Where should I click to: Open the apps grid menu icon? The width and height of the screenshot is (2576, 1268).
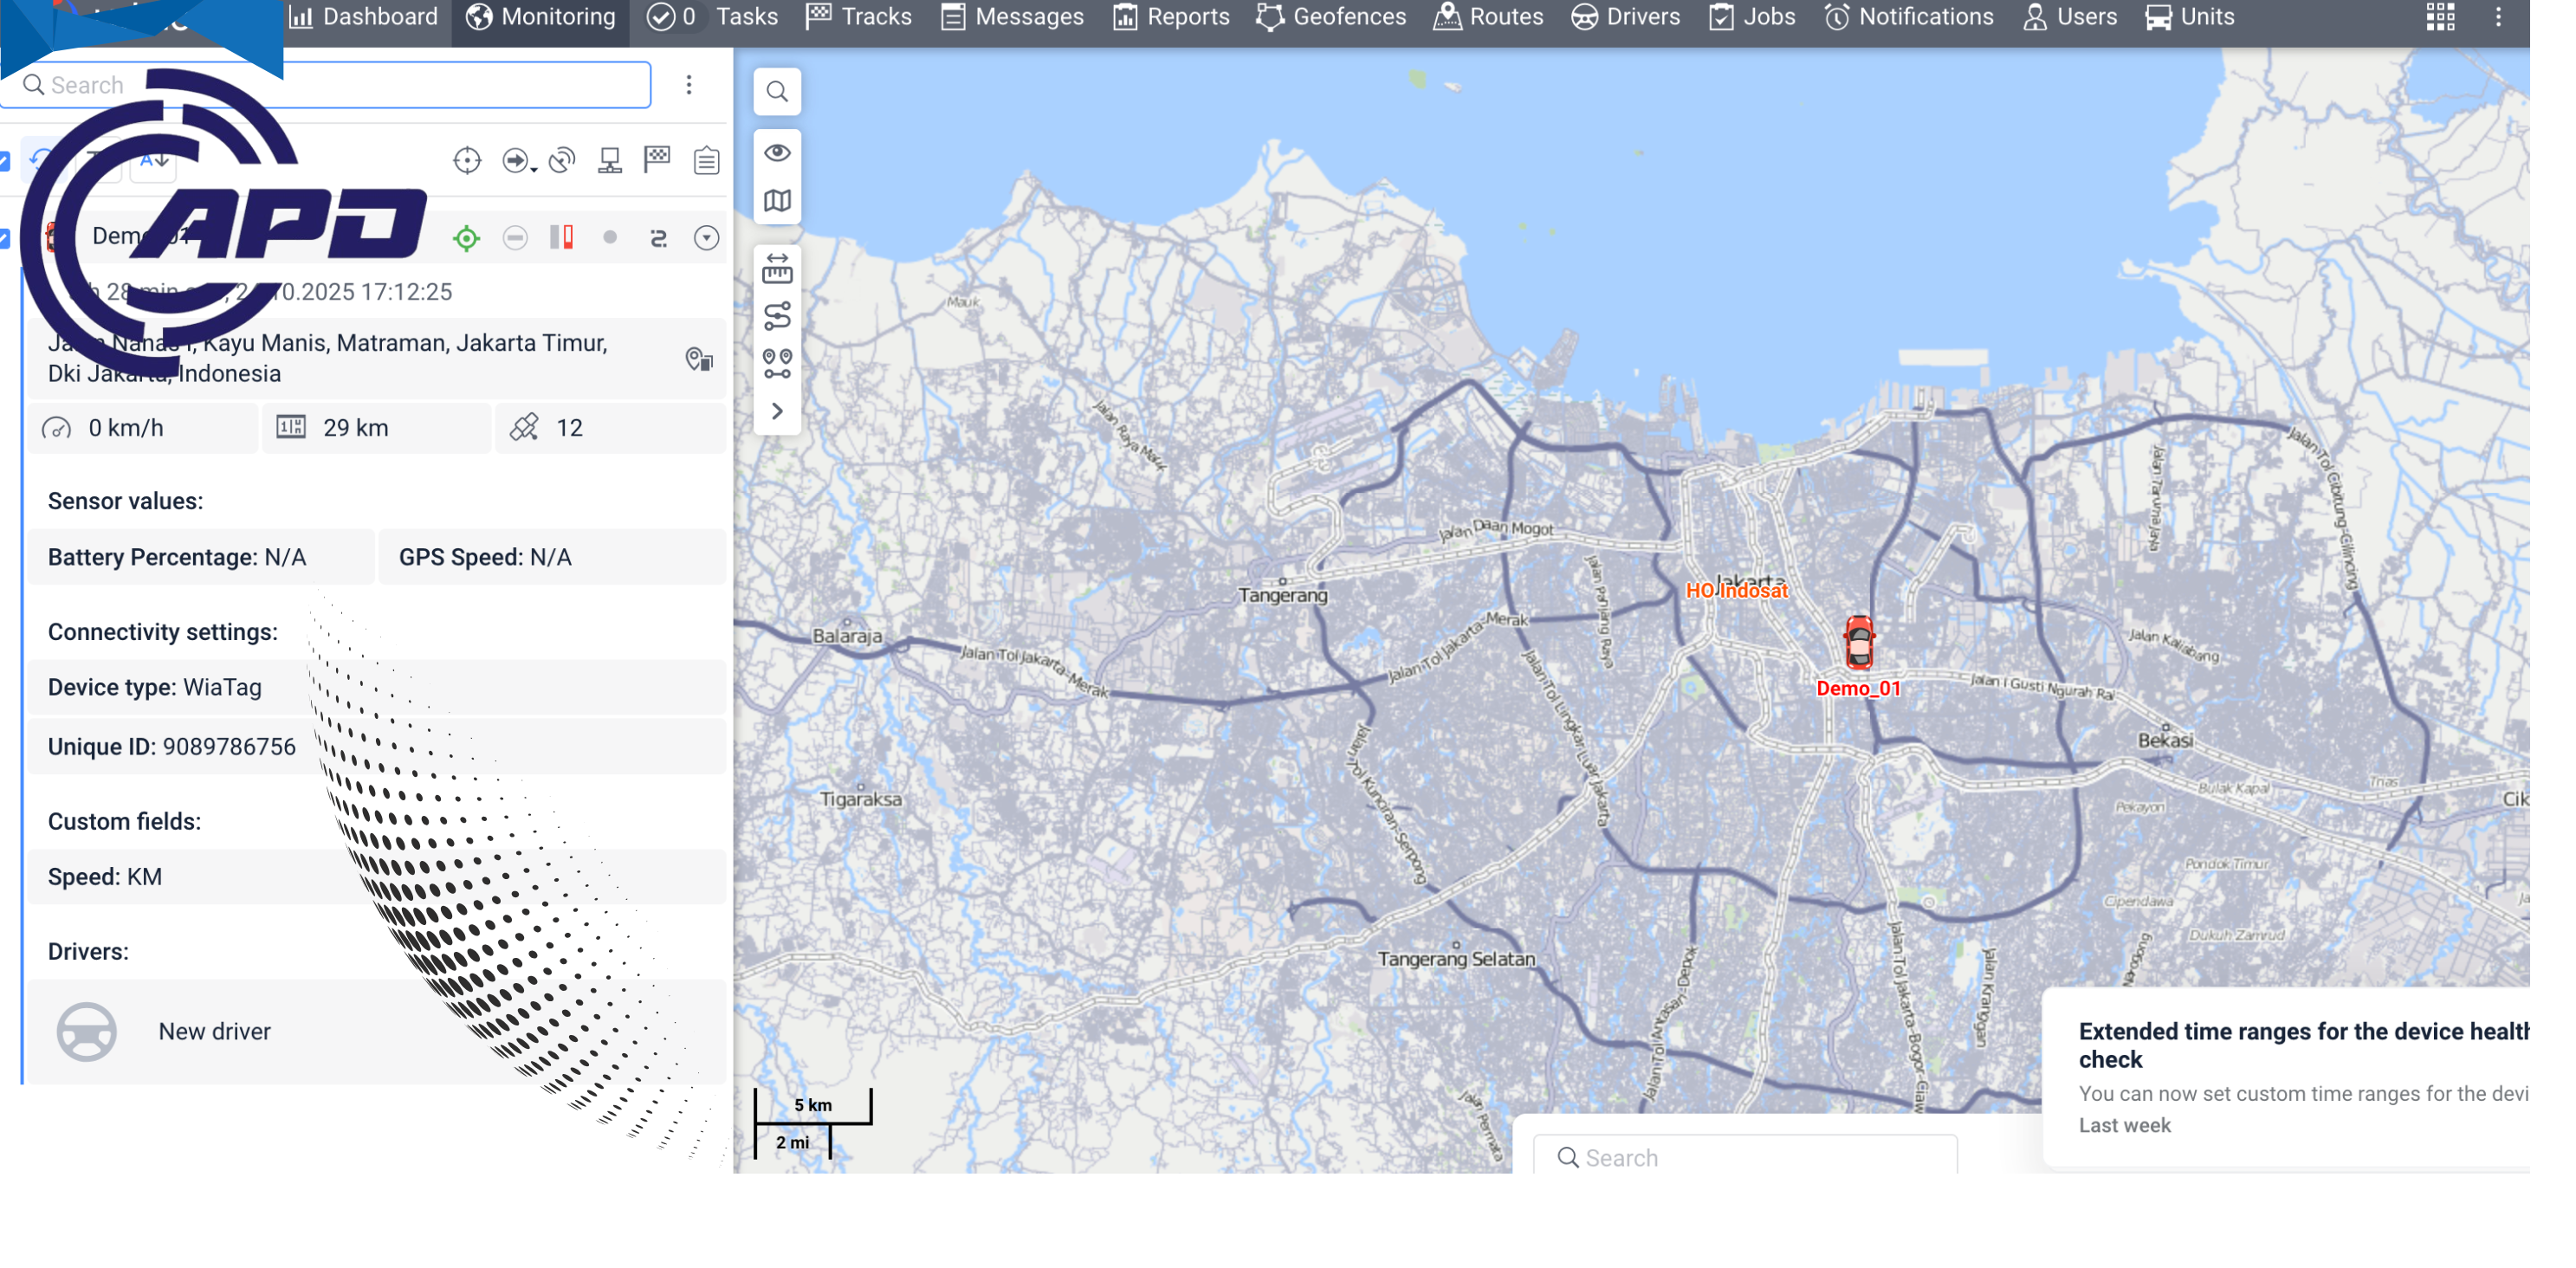[2440, 17]
